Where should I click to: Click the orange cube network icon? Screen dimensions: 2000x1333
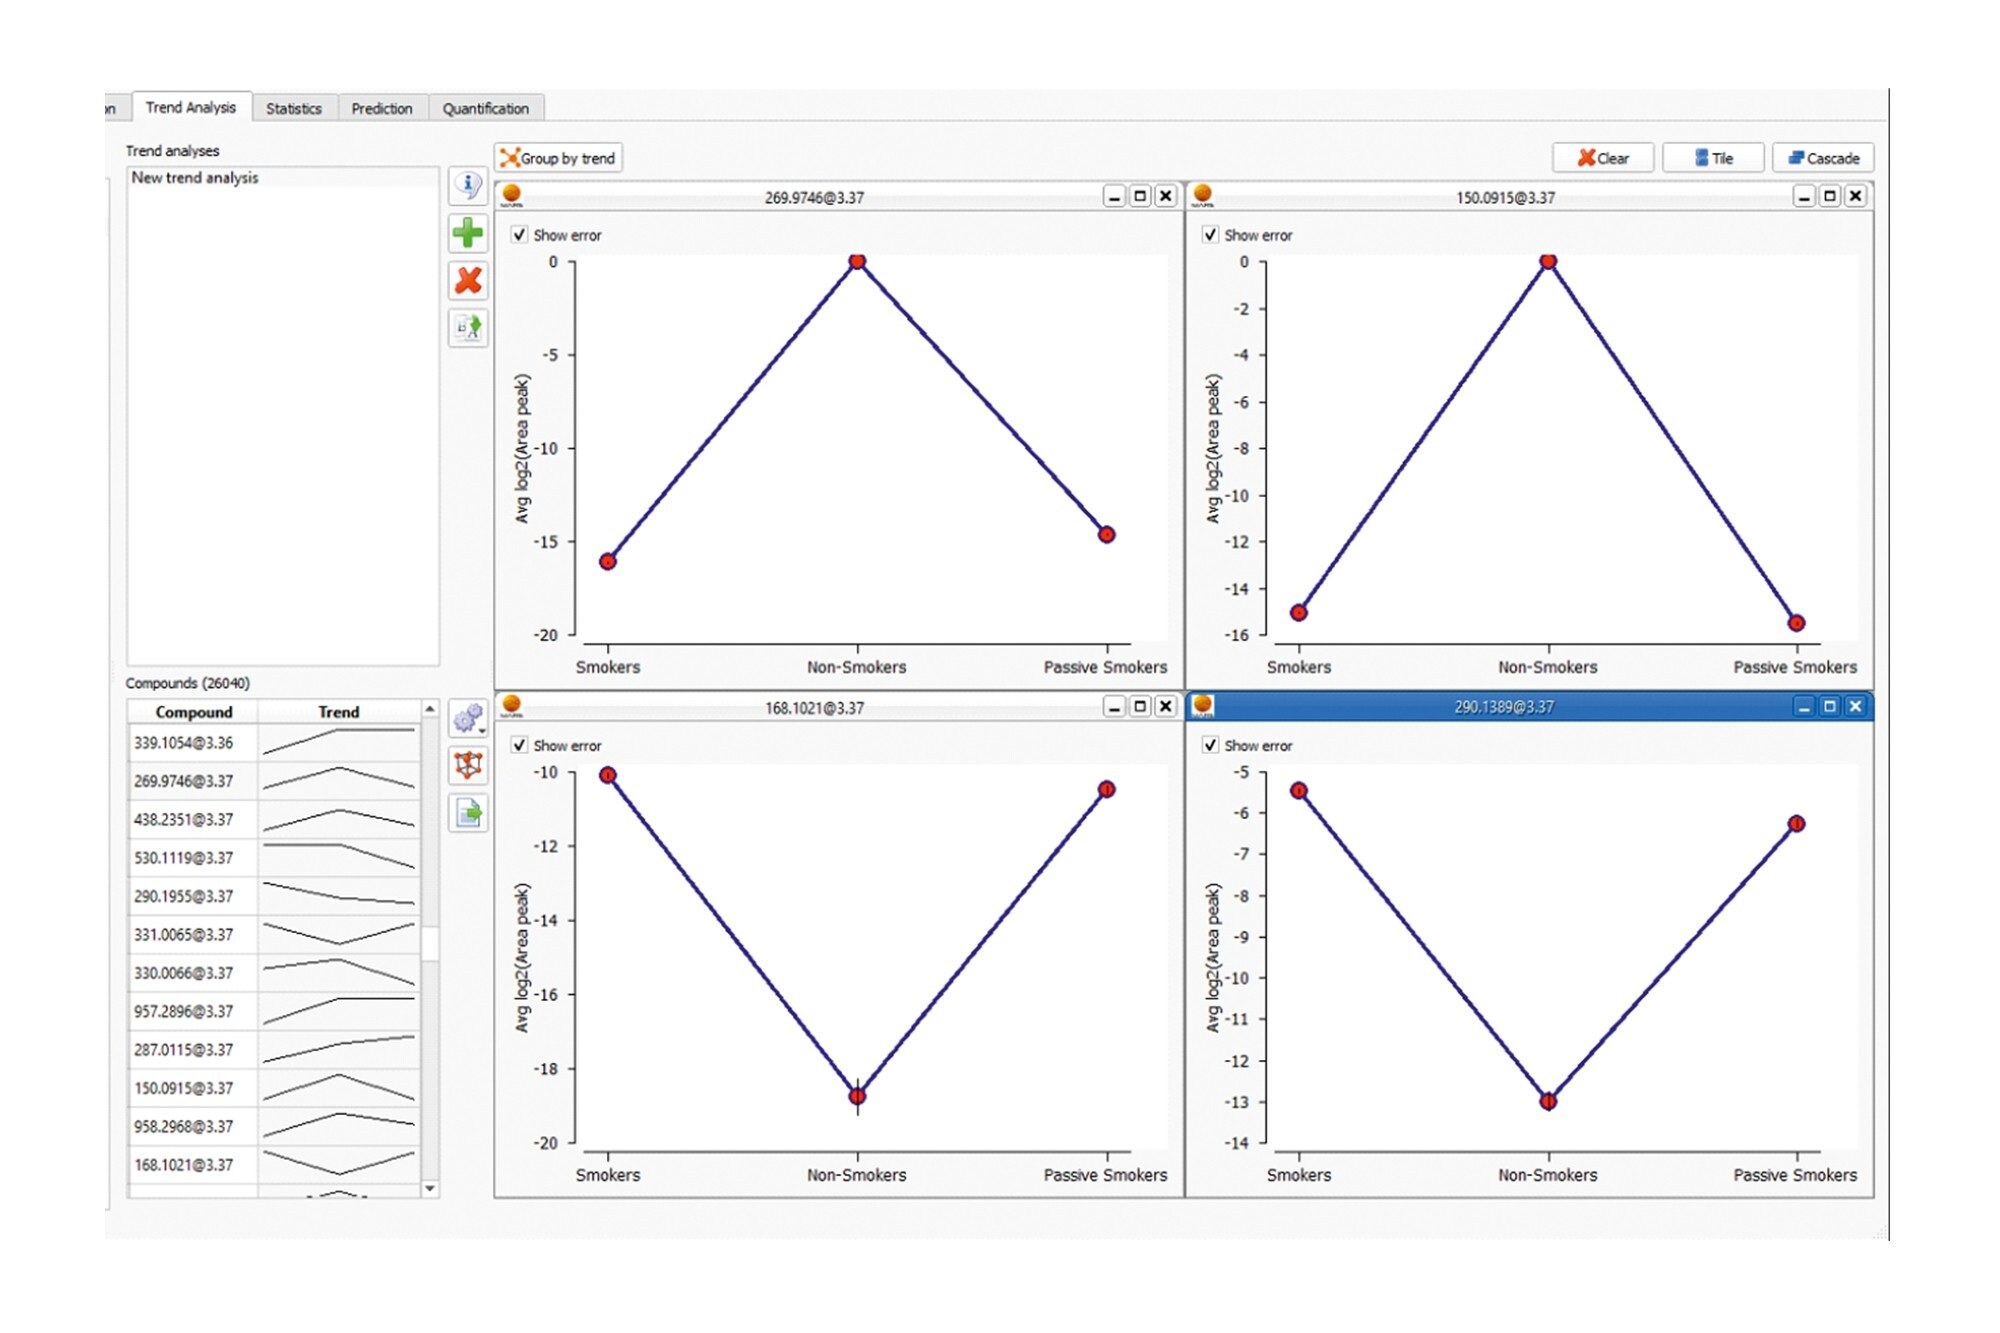(x=468, y=766)
